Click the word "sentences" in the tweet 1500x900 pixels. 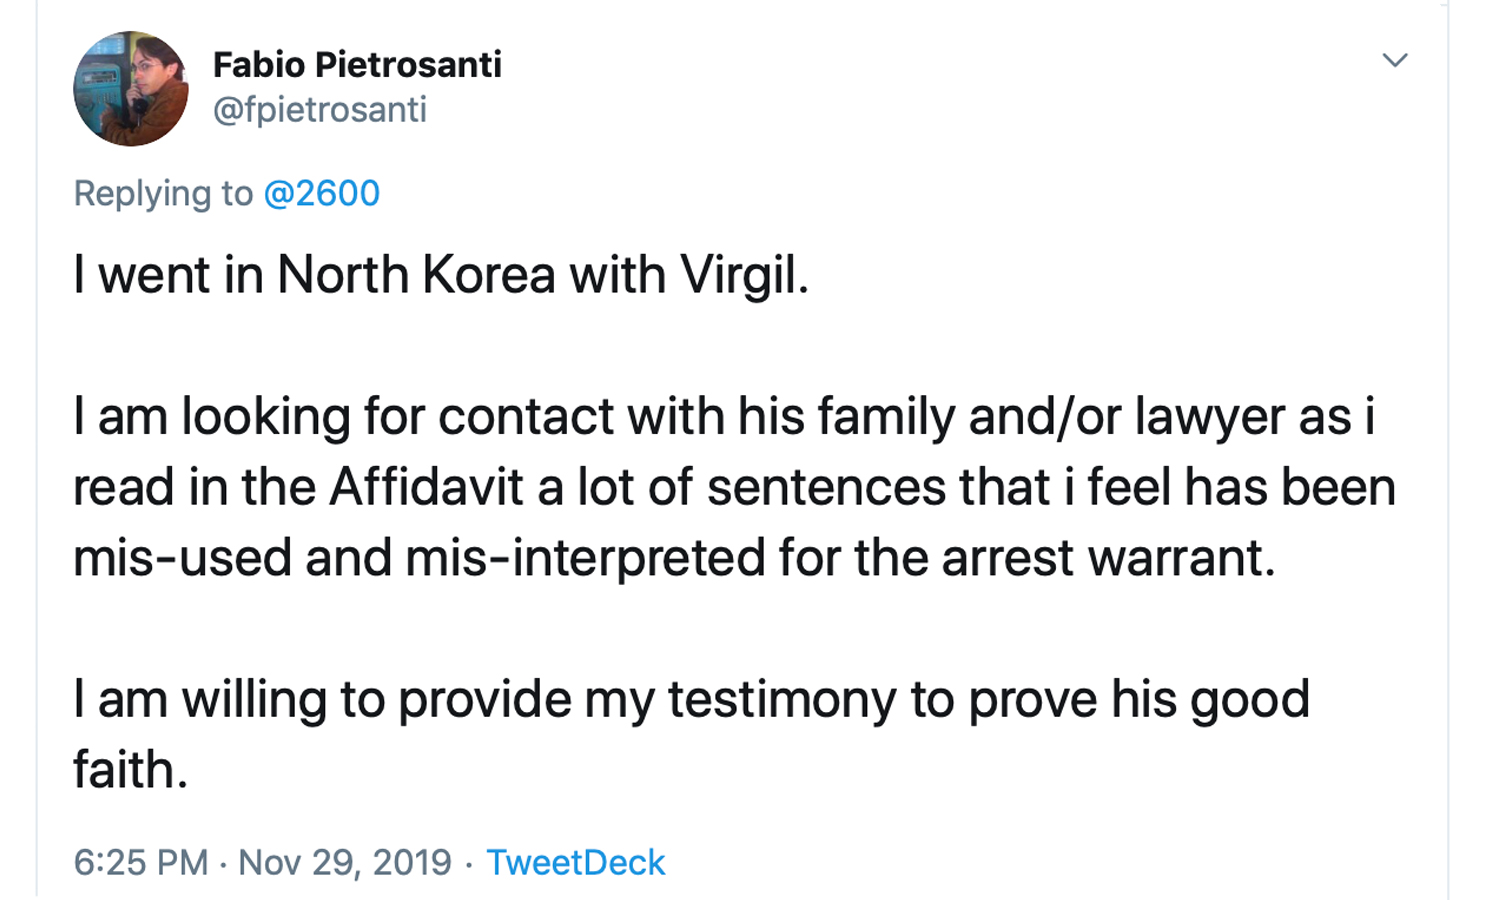pyautogui.click(x=826, y=488)
